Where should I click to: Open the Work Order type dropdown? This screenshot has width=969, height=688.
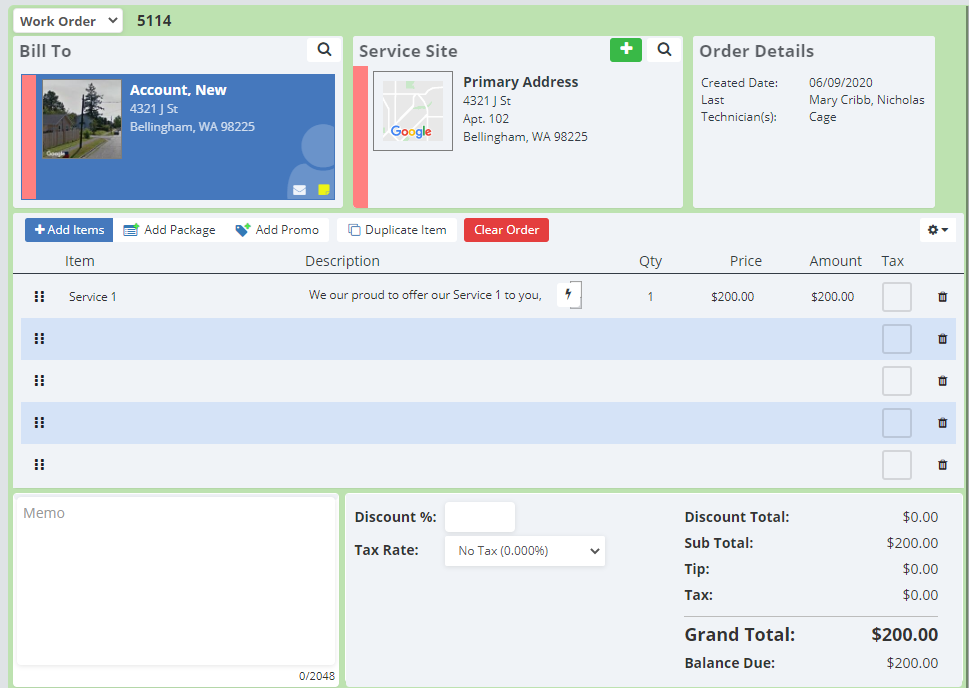coord(68,21)
